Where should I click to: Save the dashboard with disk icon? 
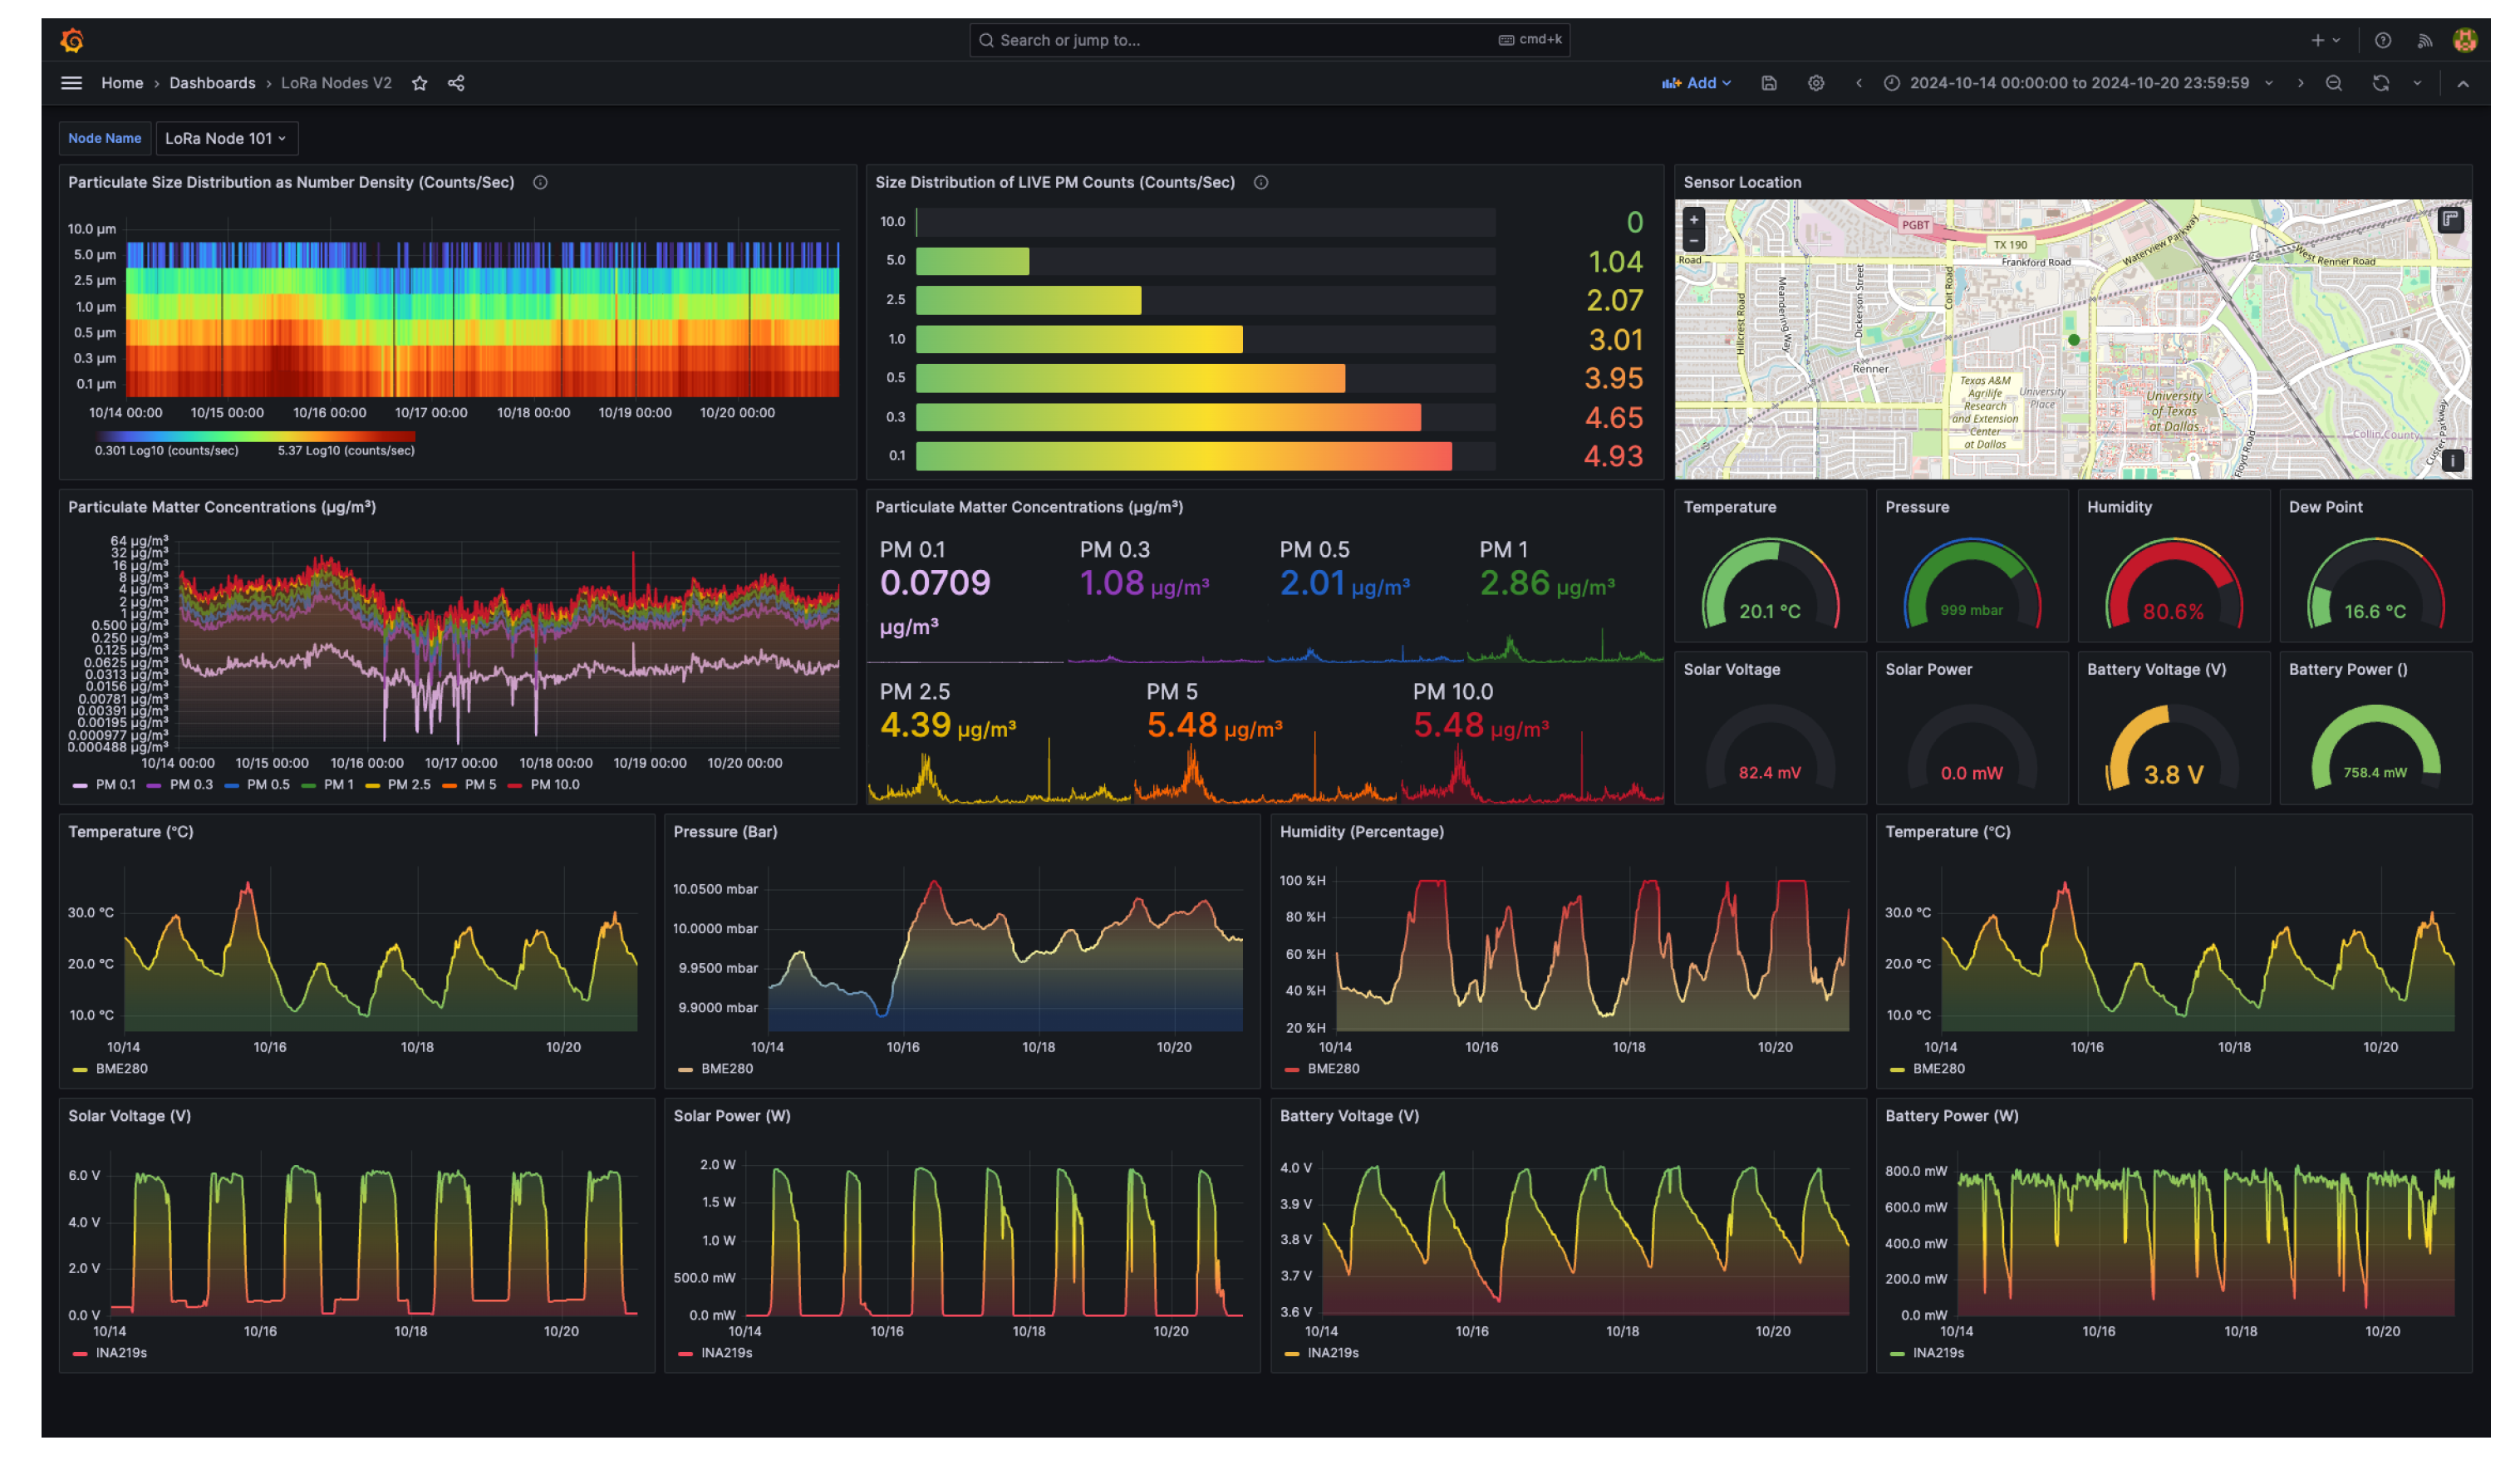(1769, 83)
